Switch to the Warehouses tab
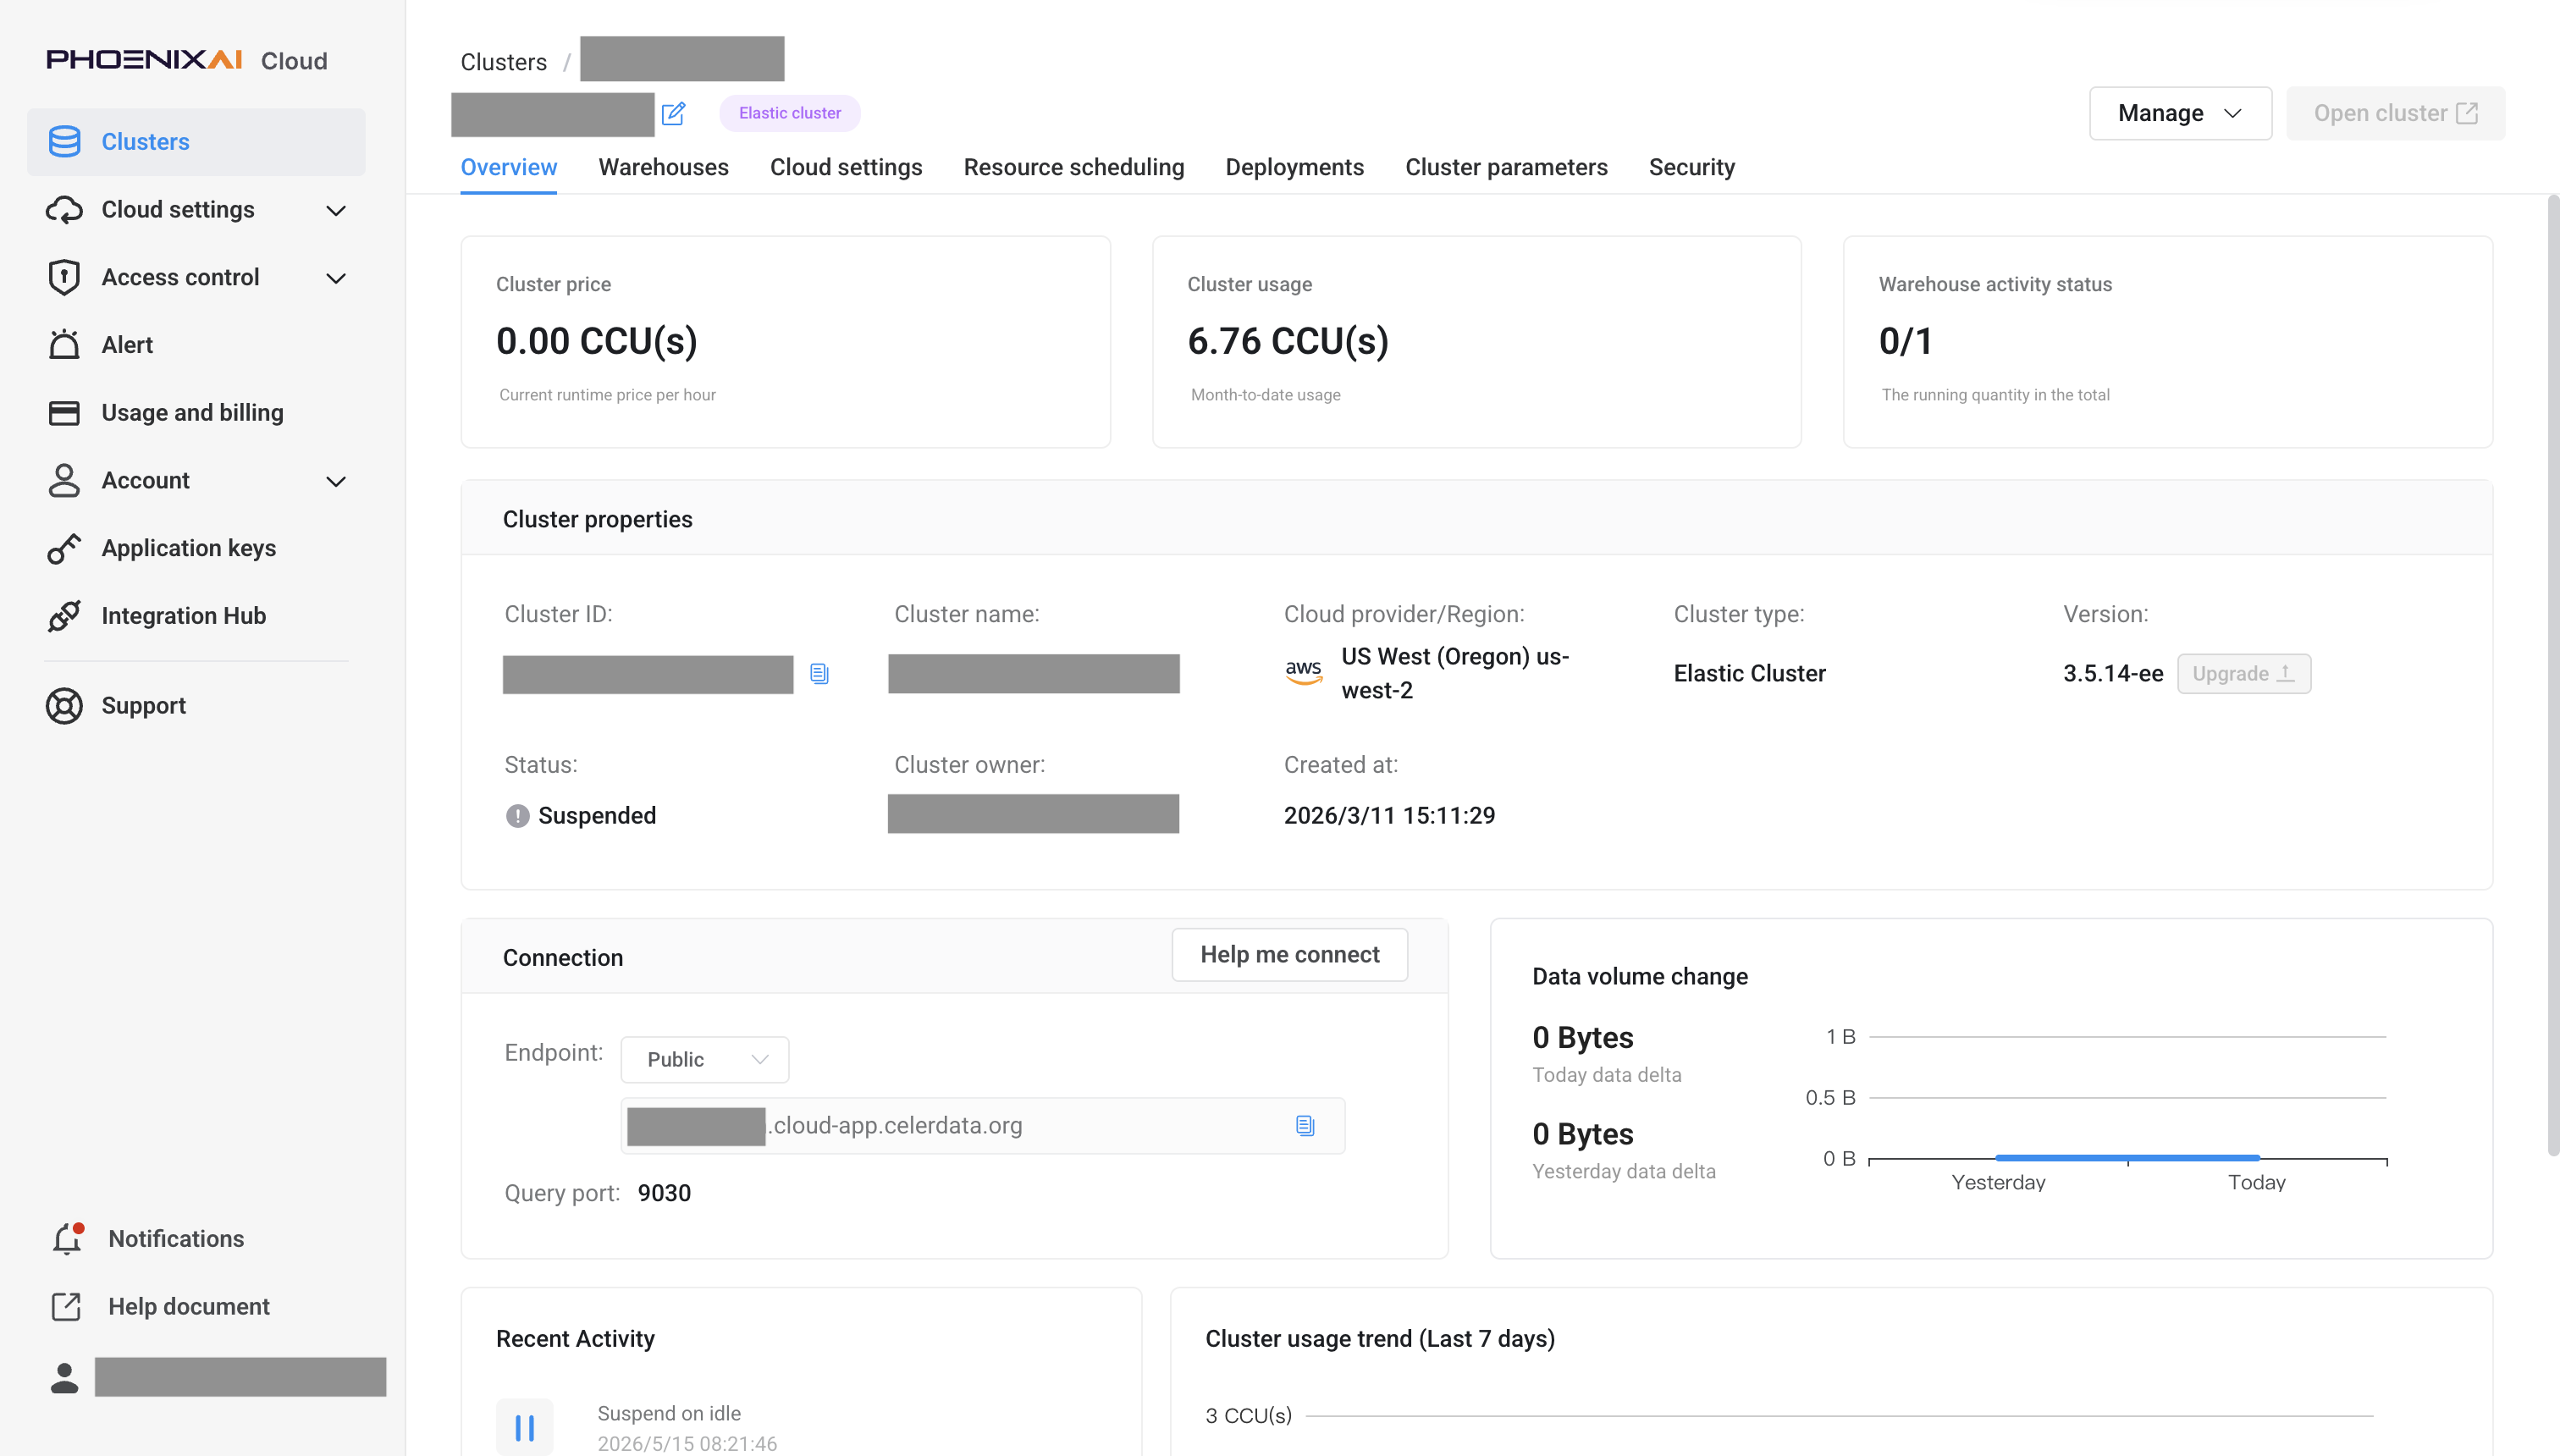This screenshot has width=2560, height=1456. click(x=664, y=167)
